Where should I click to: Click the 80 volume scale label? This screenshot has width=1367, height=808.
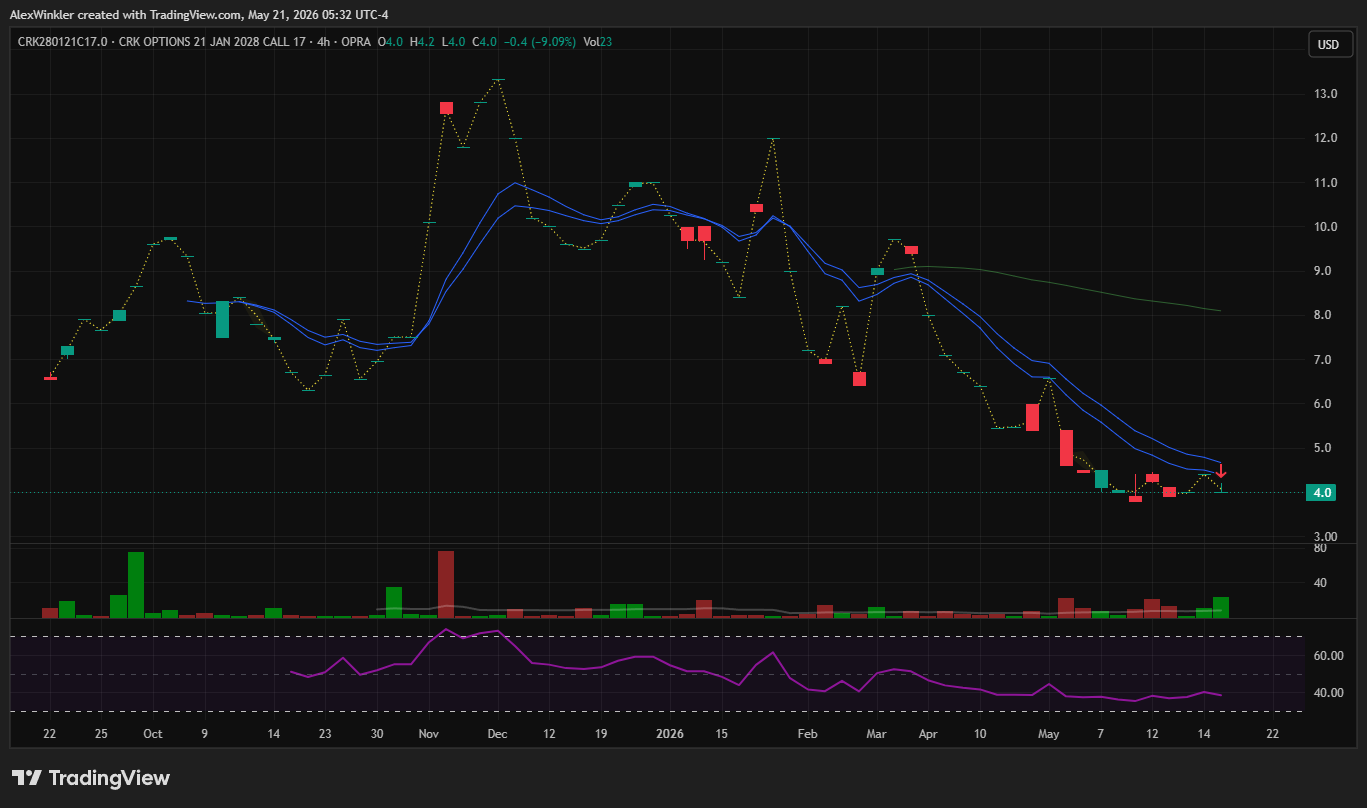click(x=1320, y=548)
